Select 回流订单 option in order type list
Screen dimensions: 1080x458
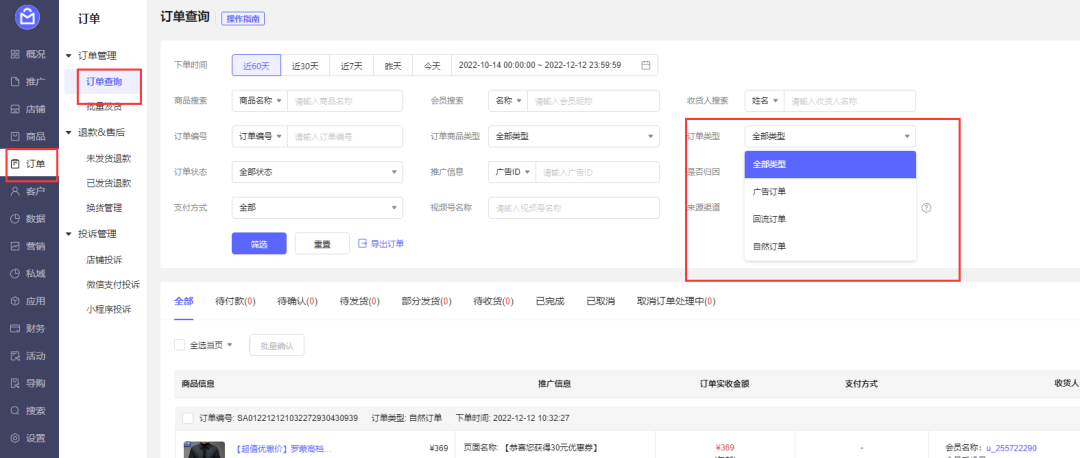(830, 219)
